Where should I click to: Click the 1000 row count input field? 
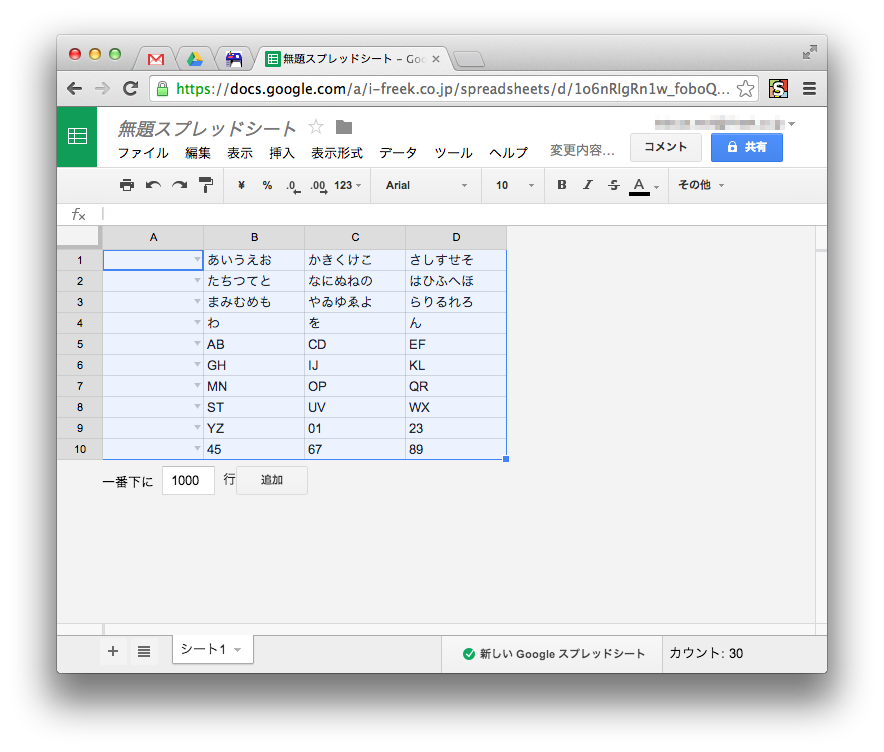(188, 480)
